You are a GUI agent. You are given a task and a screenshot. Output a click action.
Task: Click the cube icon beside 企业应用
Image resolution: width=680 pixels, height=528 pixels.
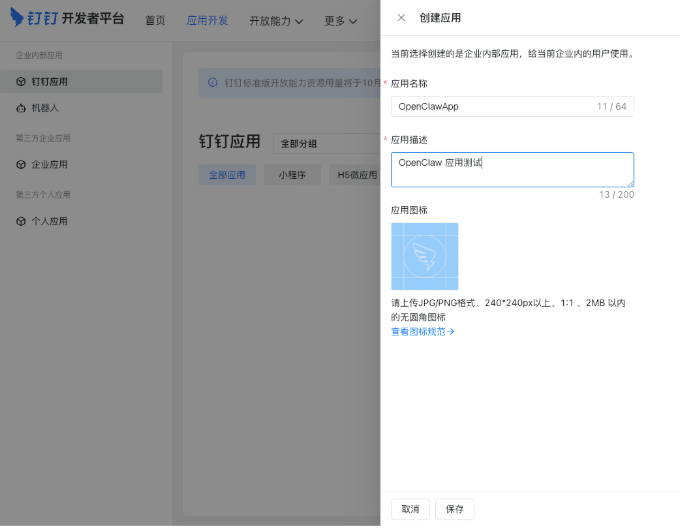21,165
